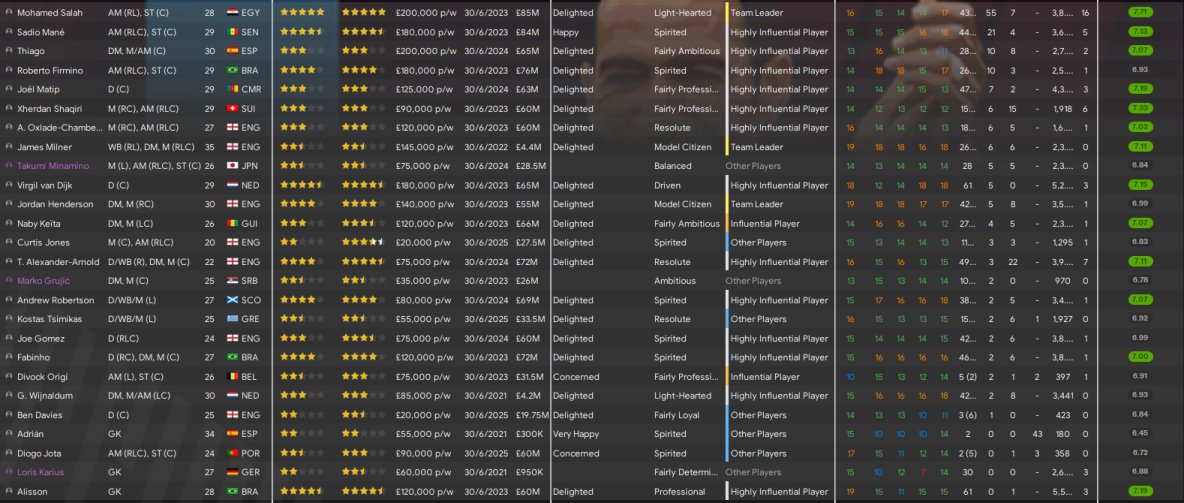Click the Japan flag in Minamino's row
Image resolution: width=1184 pixels, height=503 pixels.
point(233,166)
